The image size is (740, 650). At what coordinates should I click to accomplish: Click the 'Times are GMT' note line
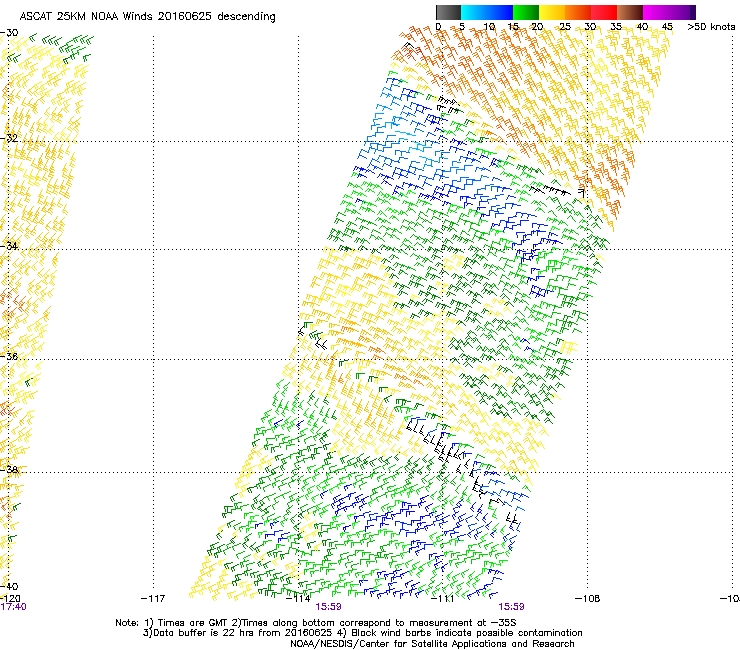316,623
